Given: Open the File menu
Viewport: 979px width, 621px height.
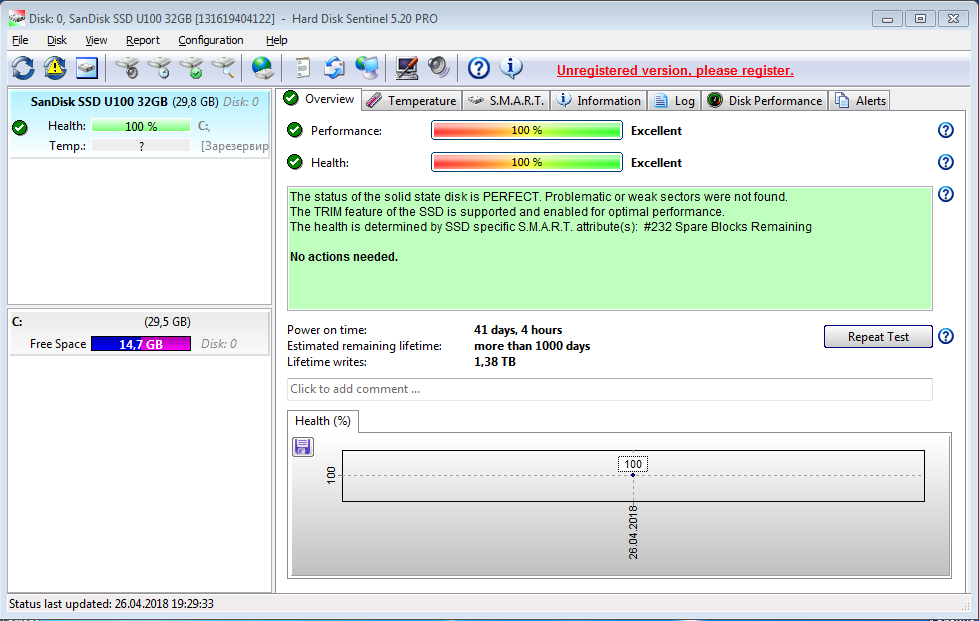Looking at the screenshot, I should 20,40.
